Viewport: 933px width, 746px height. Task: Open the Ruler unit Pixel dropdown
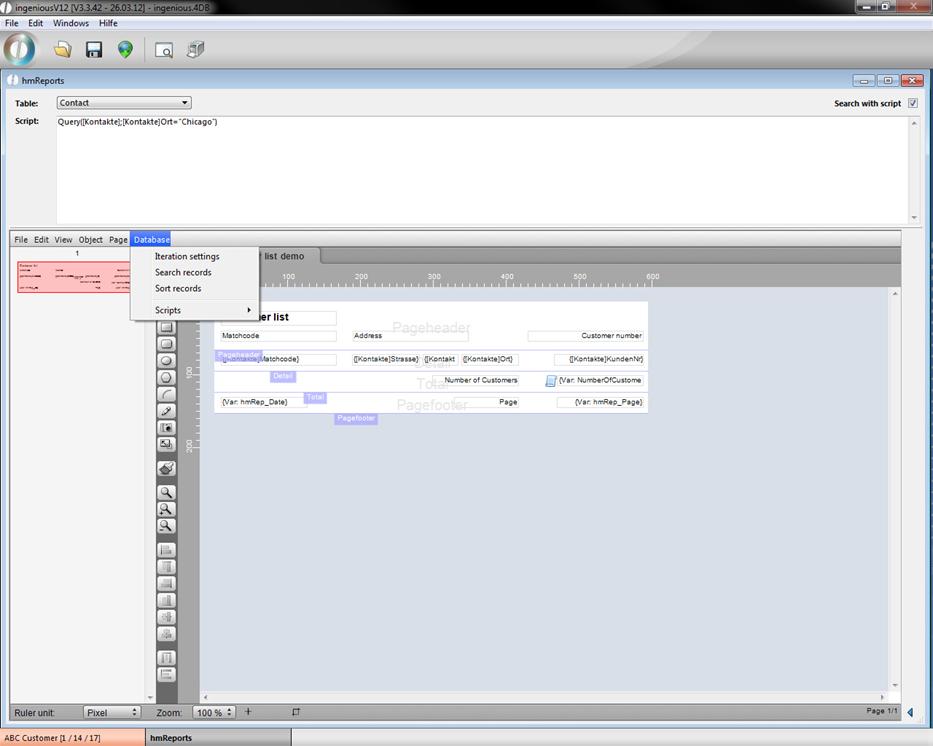[111, 712]
